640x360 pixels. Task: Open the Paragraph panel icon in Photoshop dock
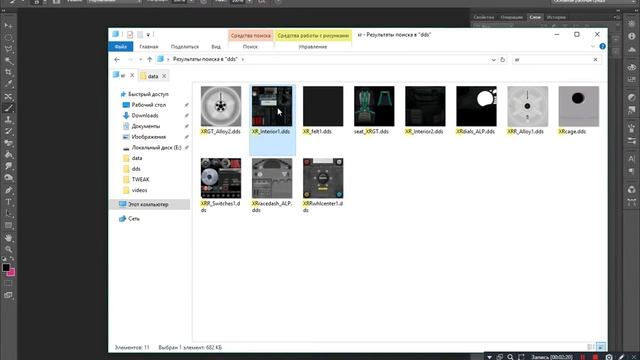point(631,171)
